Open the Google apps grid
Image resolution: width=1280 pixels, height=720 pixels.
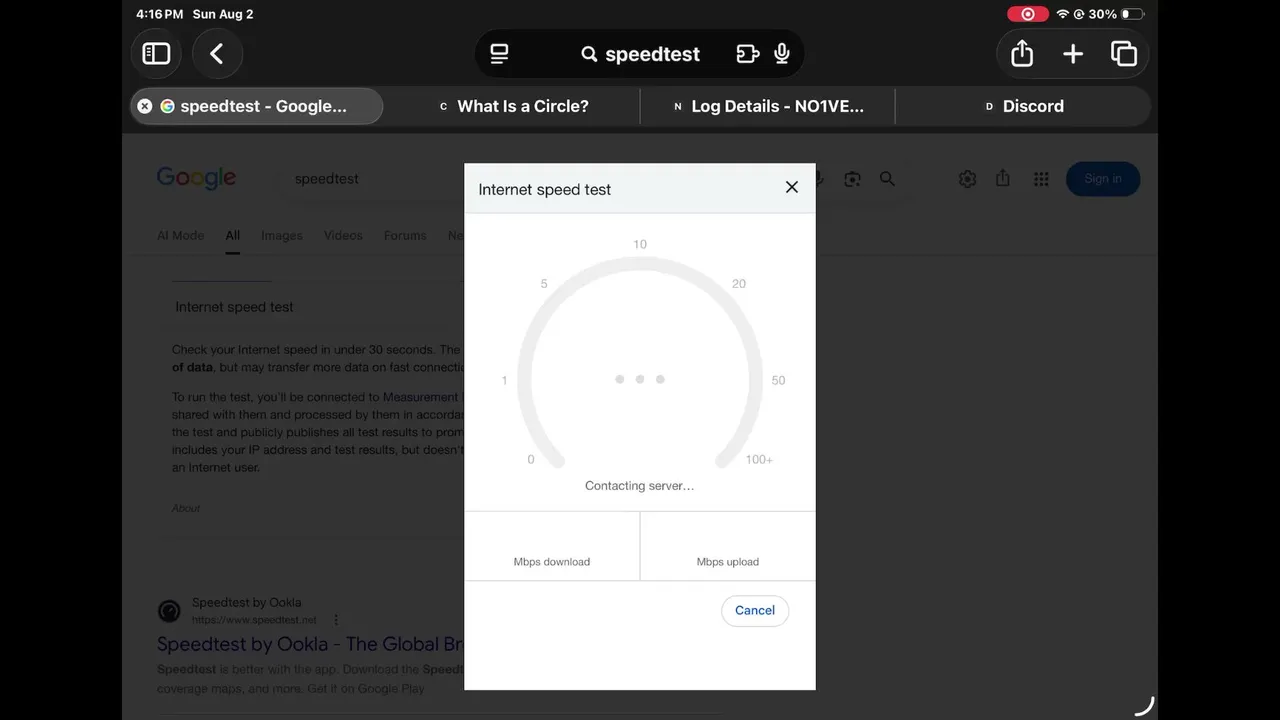1041,179
